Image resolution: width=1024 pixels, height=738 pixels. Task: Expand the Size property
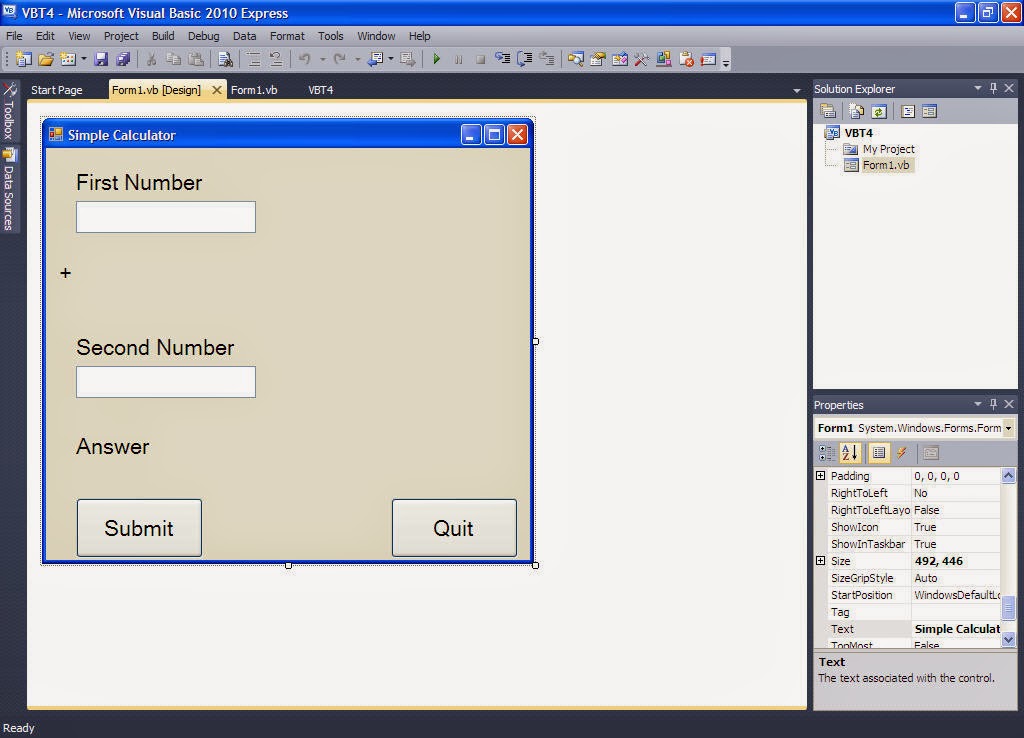point(822,560)
